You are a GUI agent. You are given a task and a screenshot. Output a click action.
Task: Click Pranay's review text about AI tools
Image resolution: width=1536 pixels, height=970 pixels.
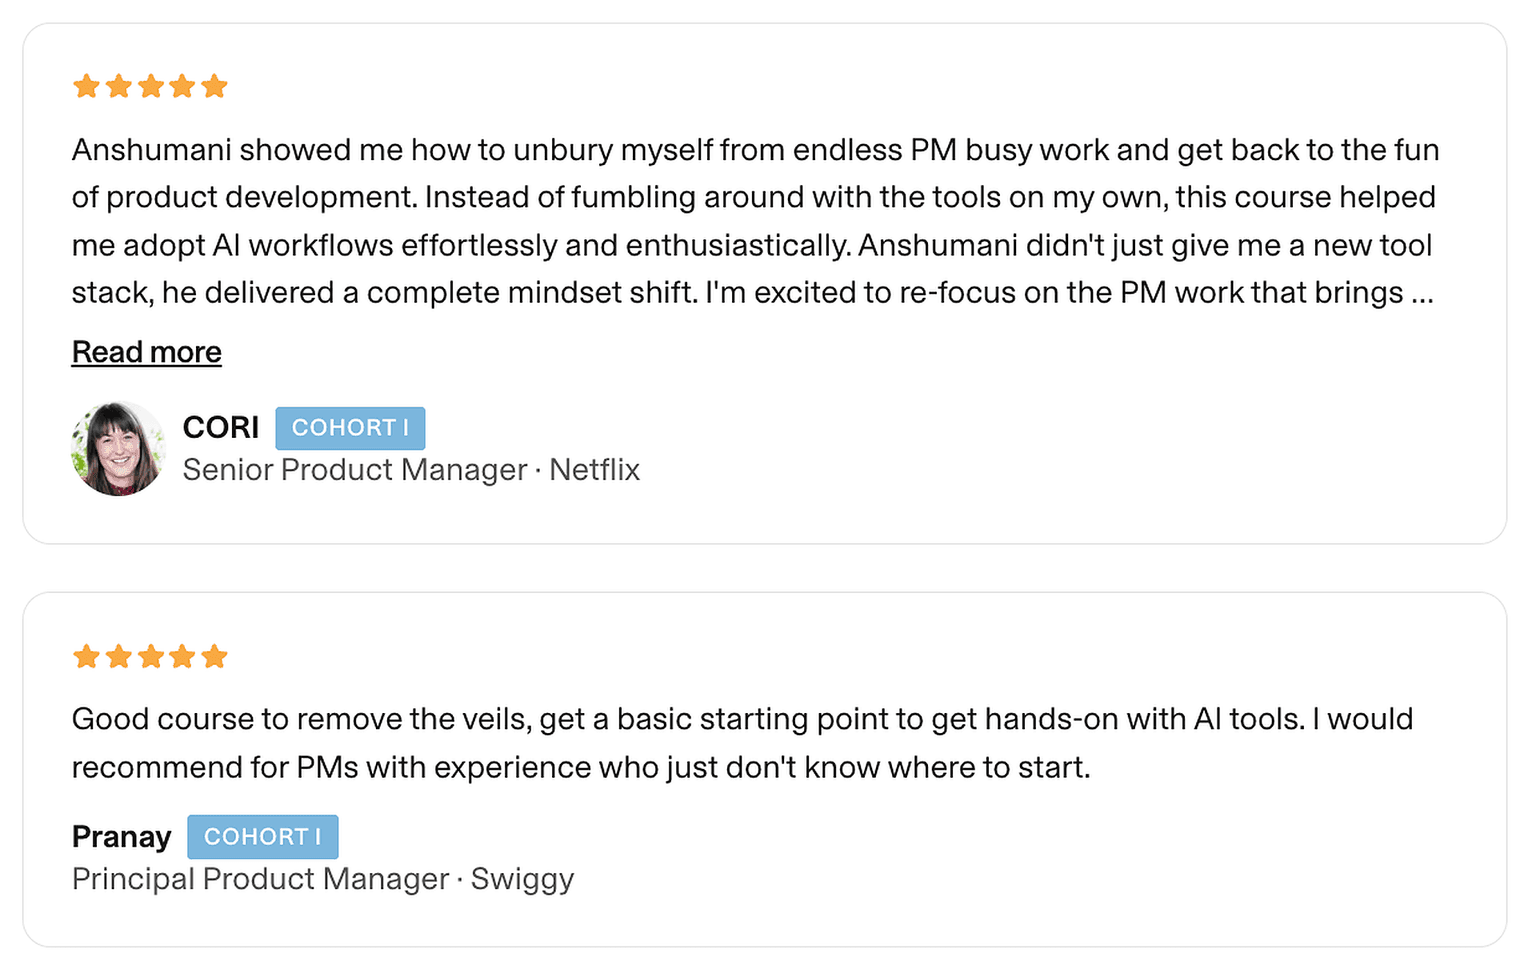[742, 743]
